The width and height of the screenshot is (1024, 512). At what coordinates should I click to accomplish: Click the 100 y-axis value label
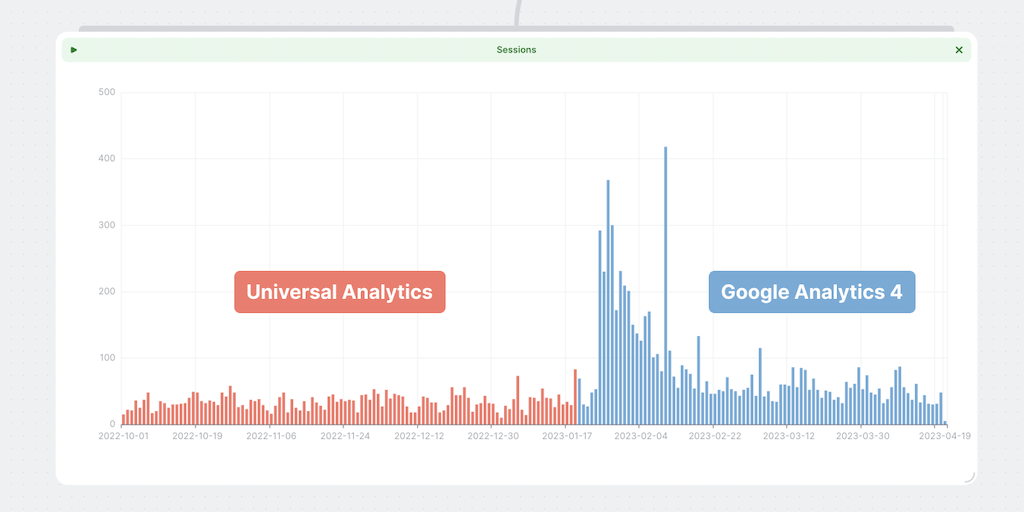tap(107, 358)
